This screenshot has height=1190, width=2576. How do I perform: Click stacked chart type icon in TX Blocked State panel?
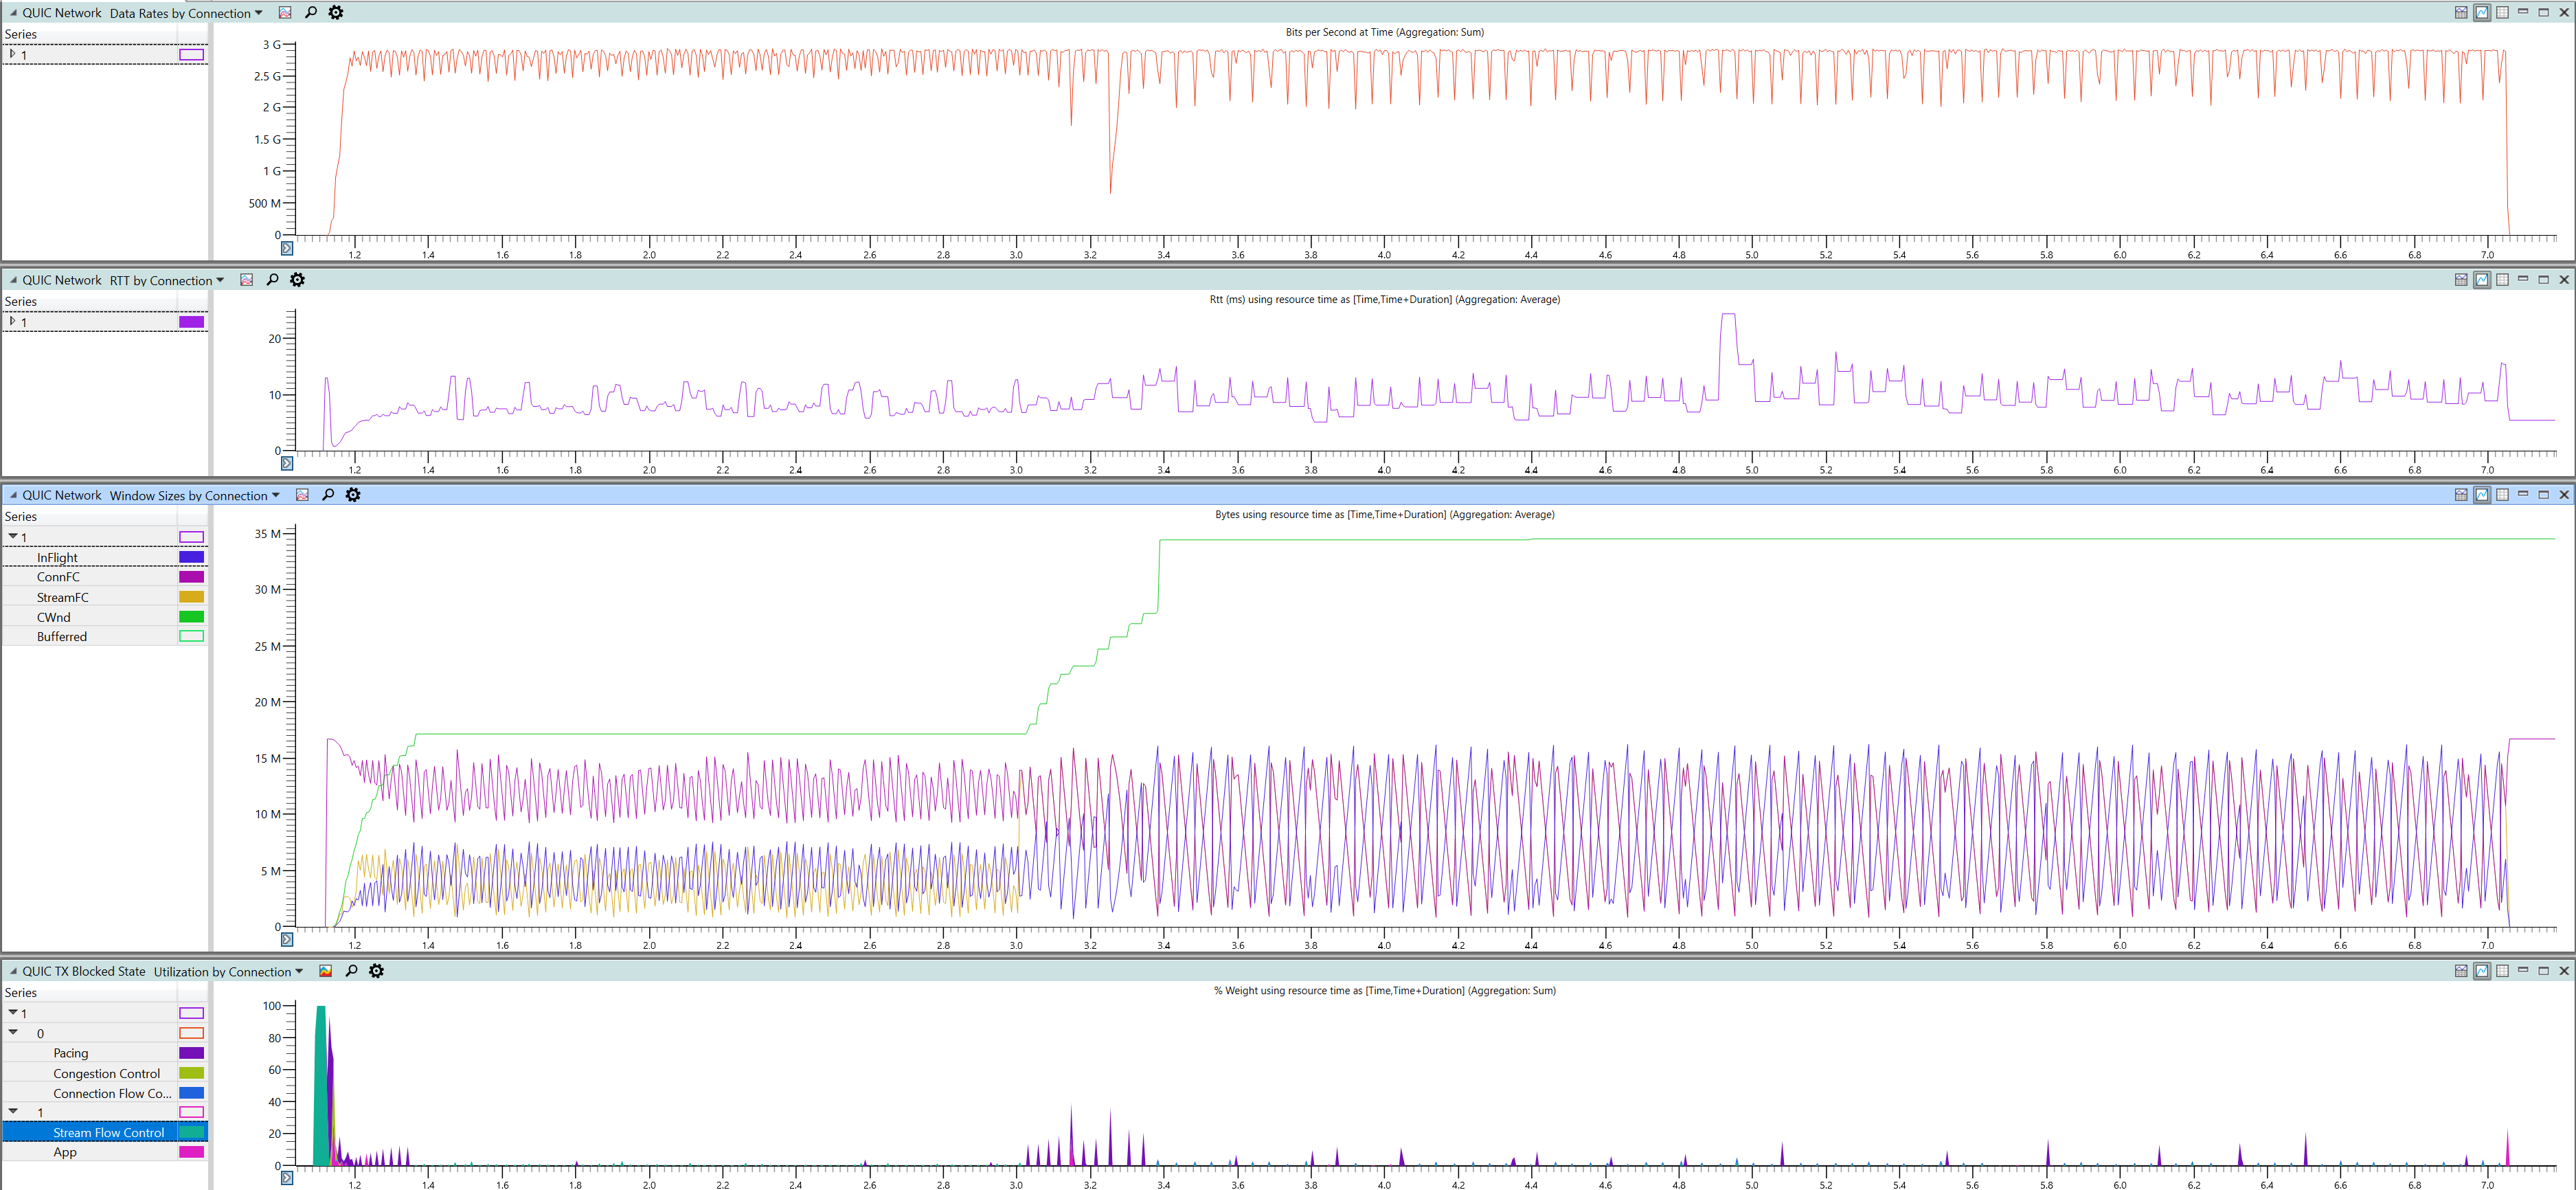pyautogui.click(x=325, y=971)
